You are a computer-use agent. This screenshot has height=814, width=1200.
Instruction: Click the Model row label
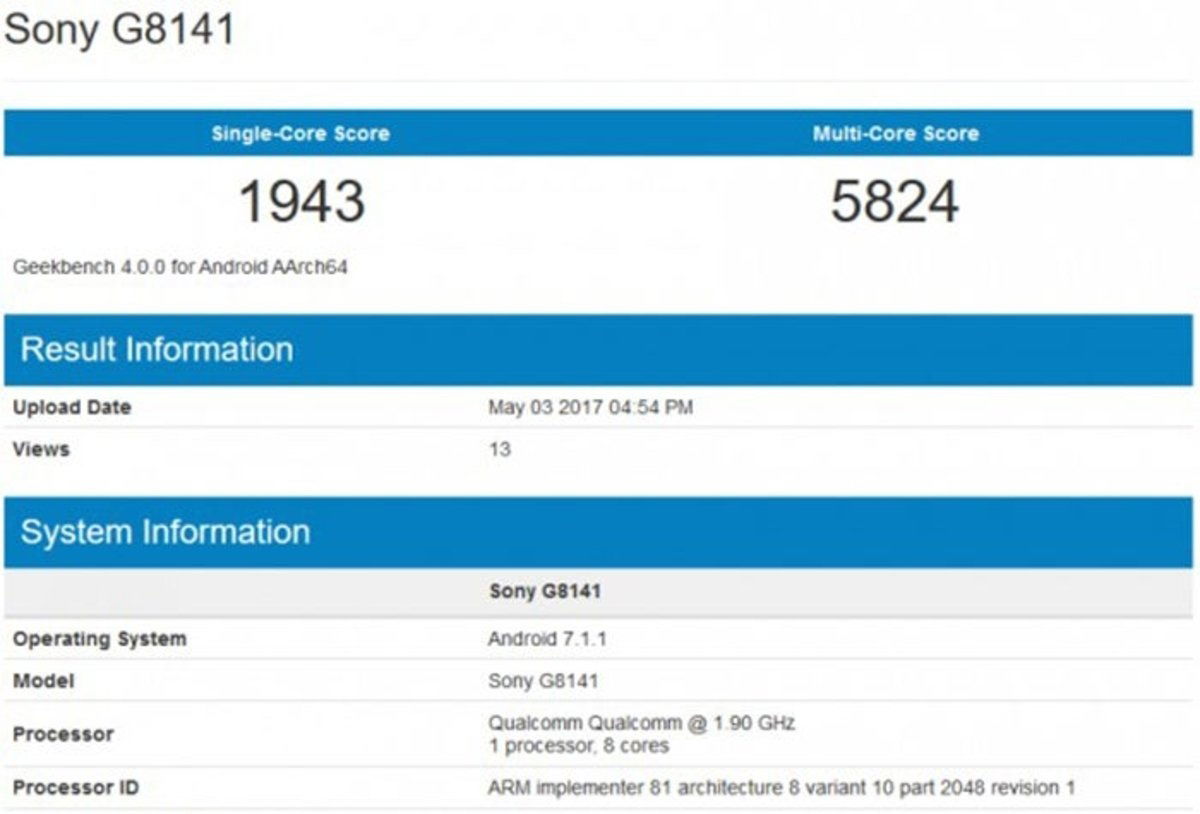click(x=43, y=681)
